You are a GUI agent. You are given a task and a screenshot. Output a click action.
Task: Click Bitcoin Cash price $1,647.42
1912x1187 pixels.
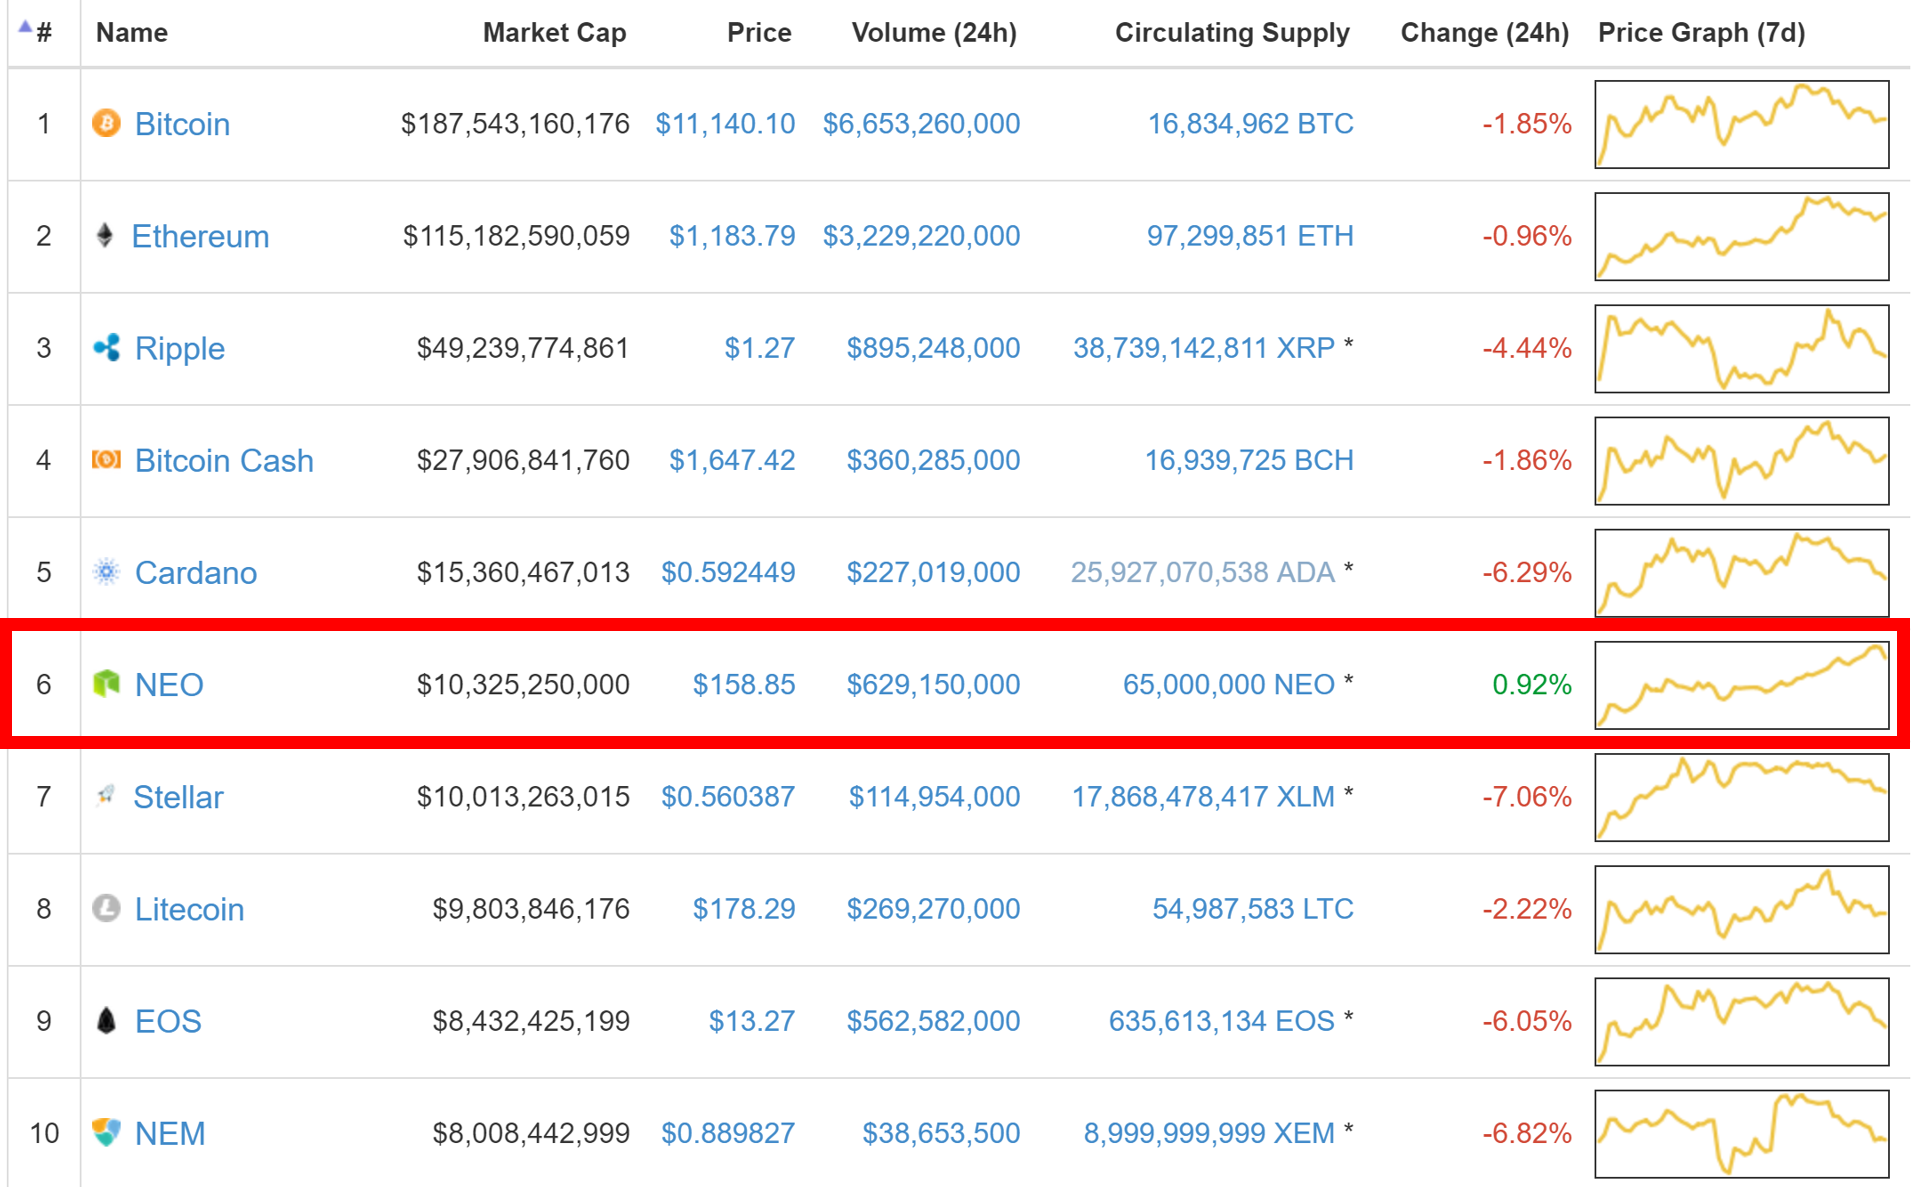(x=732, y=459)
